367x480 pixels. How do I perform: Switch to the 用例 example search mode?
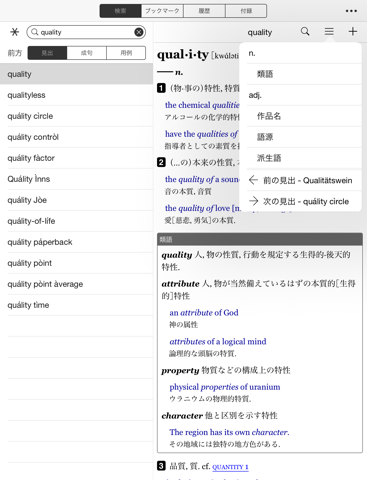tap(126, 53)
